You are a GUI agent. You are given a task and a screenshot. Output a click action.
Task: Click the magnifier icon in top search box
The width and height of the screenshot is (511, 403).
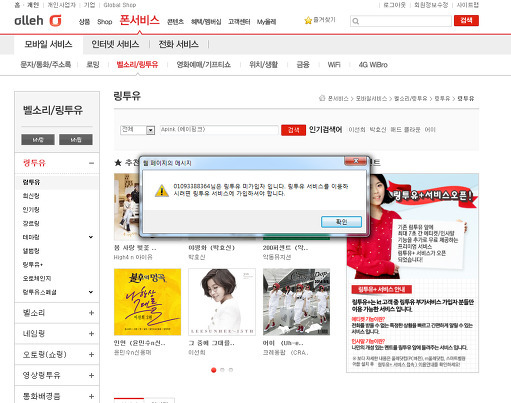coord(356,21)
